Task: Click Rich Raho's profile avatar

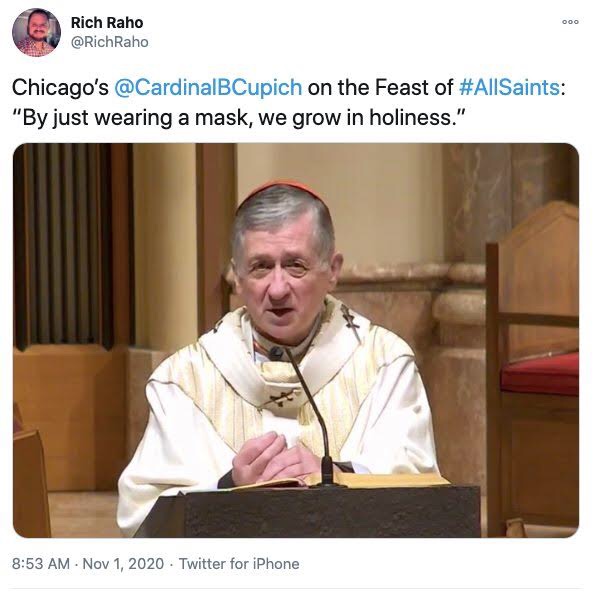Action: click(x=36, y=32)
